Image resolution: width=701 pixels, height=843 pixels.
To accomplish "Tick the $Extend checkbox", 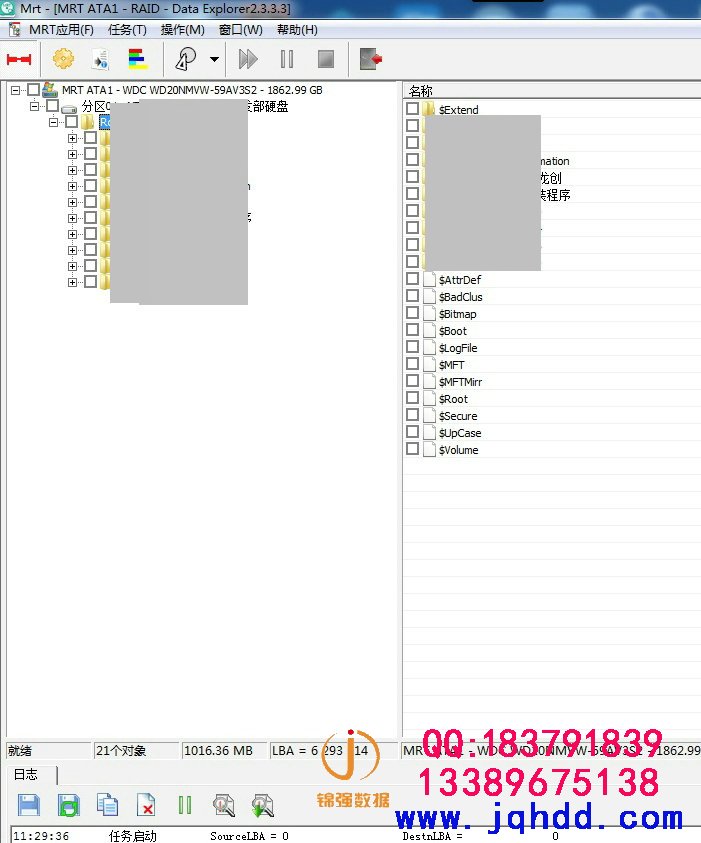I will [x=412, y=109].
